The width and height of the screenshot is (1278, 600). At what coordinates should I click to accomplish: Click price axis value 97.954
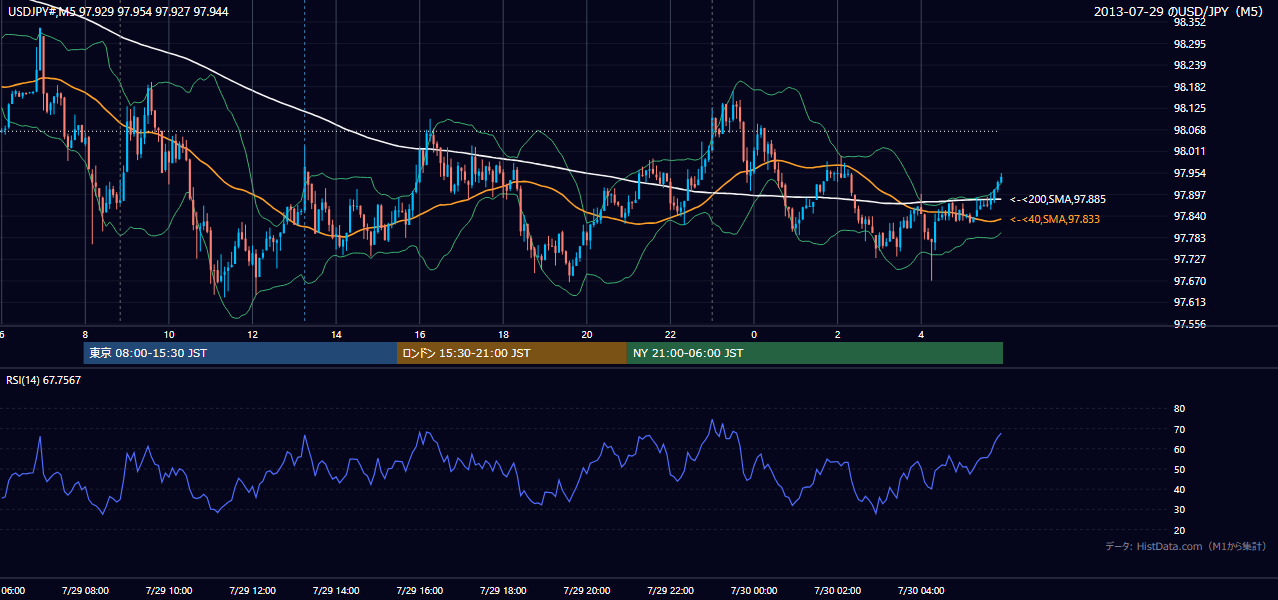point(1190,173)
